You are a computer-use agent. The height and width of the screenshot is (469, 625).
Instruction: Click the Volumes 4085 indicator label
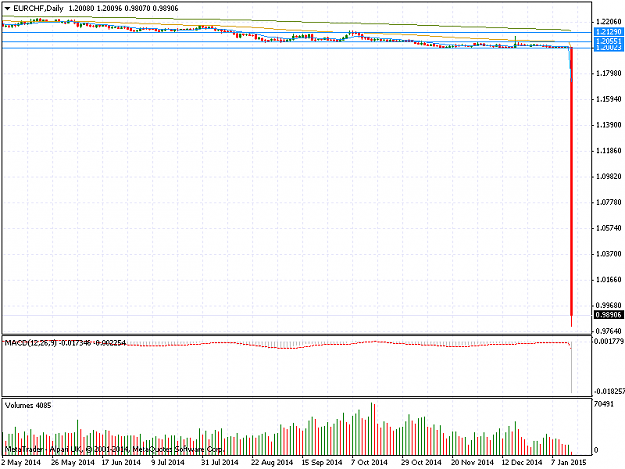pyautogui.click(x=28, y=405)
